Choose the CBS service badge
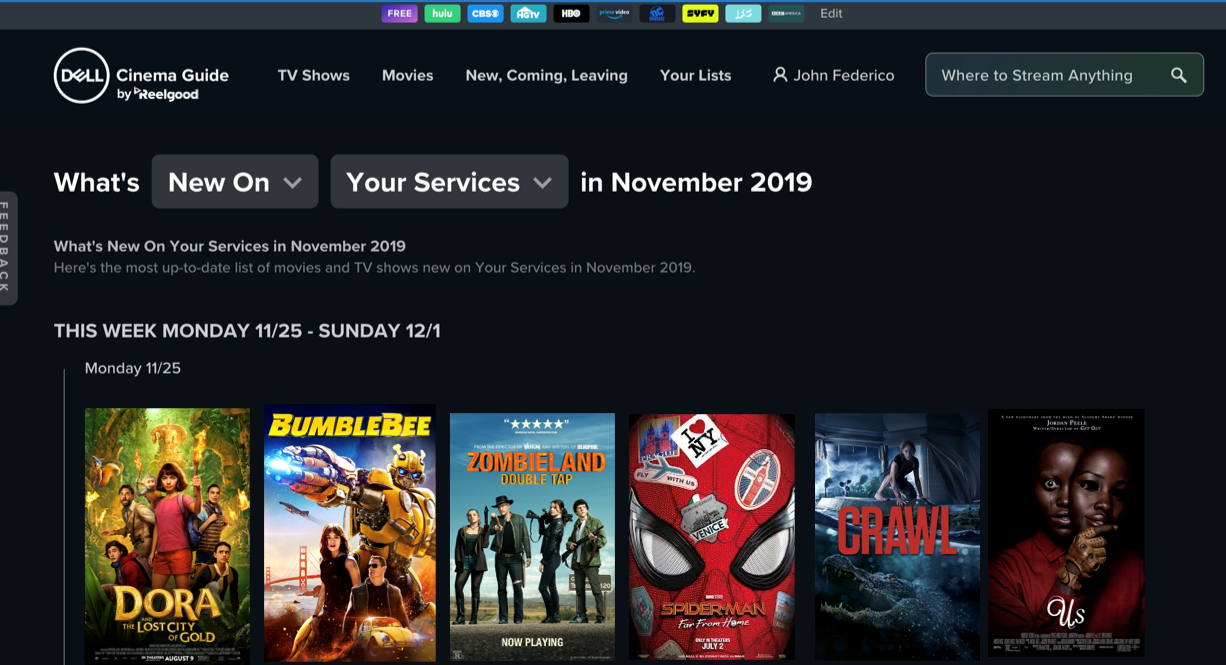 tap(485, 14)
